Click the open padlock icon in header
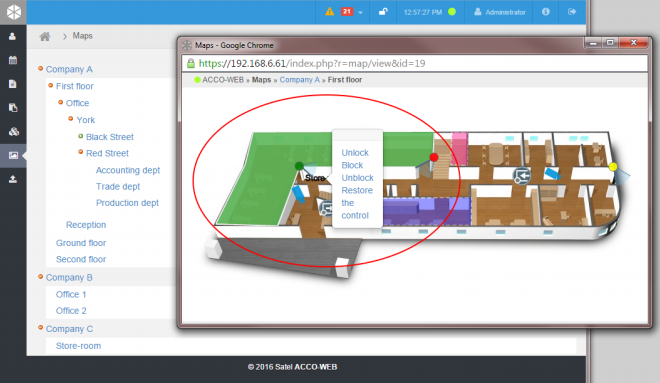Image resolution: width=660 pixels, height=383 pixels. 383,12
